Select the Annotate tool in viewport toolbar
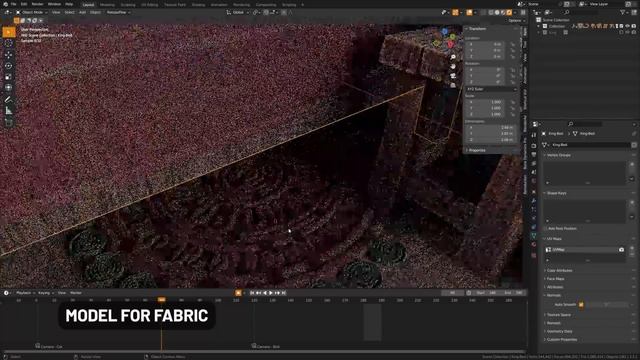The height and width of the screenshot is (360, 640). (x=9, y=100)
